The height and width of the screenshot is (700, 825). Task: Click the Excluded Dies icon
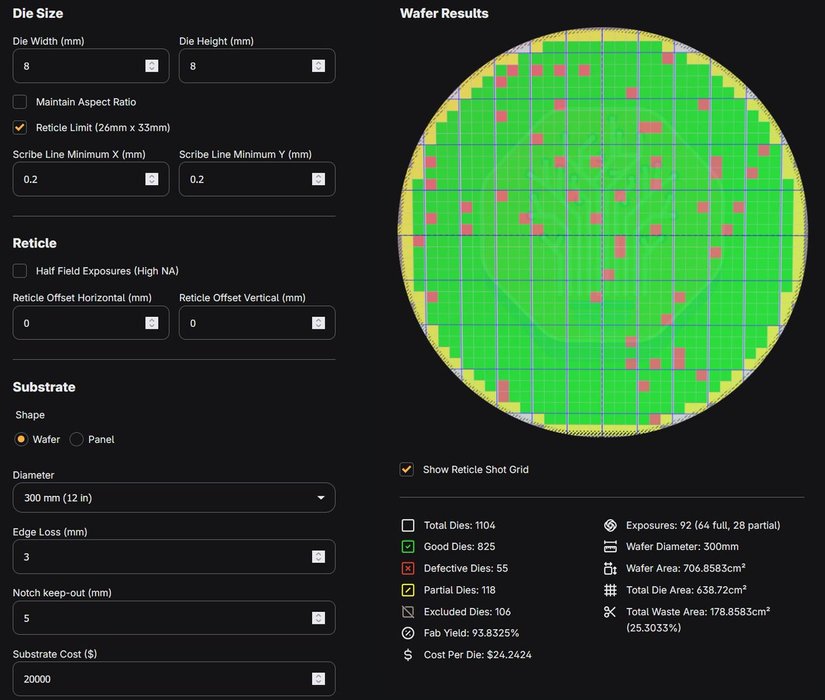(x=408, y=612)
